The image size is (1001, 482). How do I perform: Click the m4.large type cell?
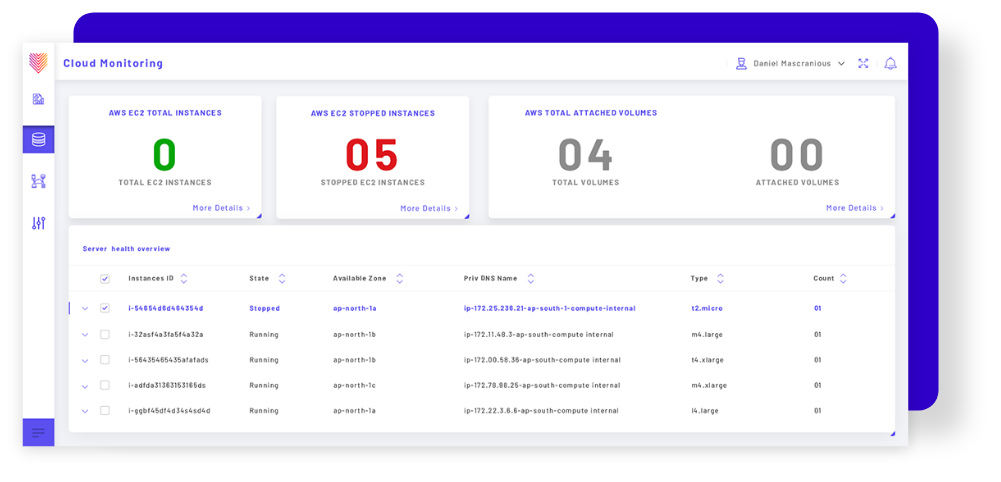click(707, 335)
